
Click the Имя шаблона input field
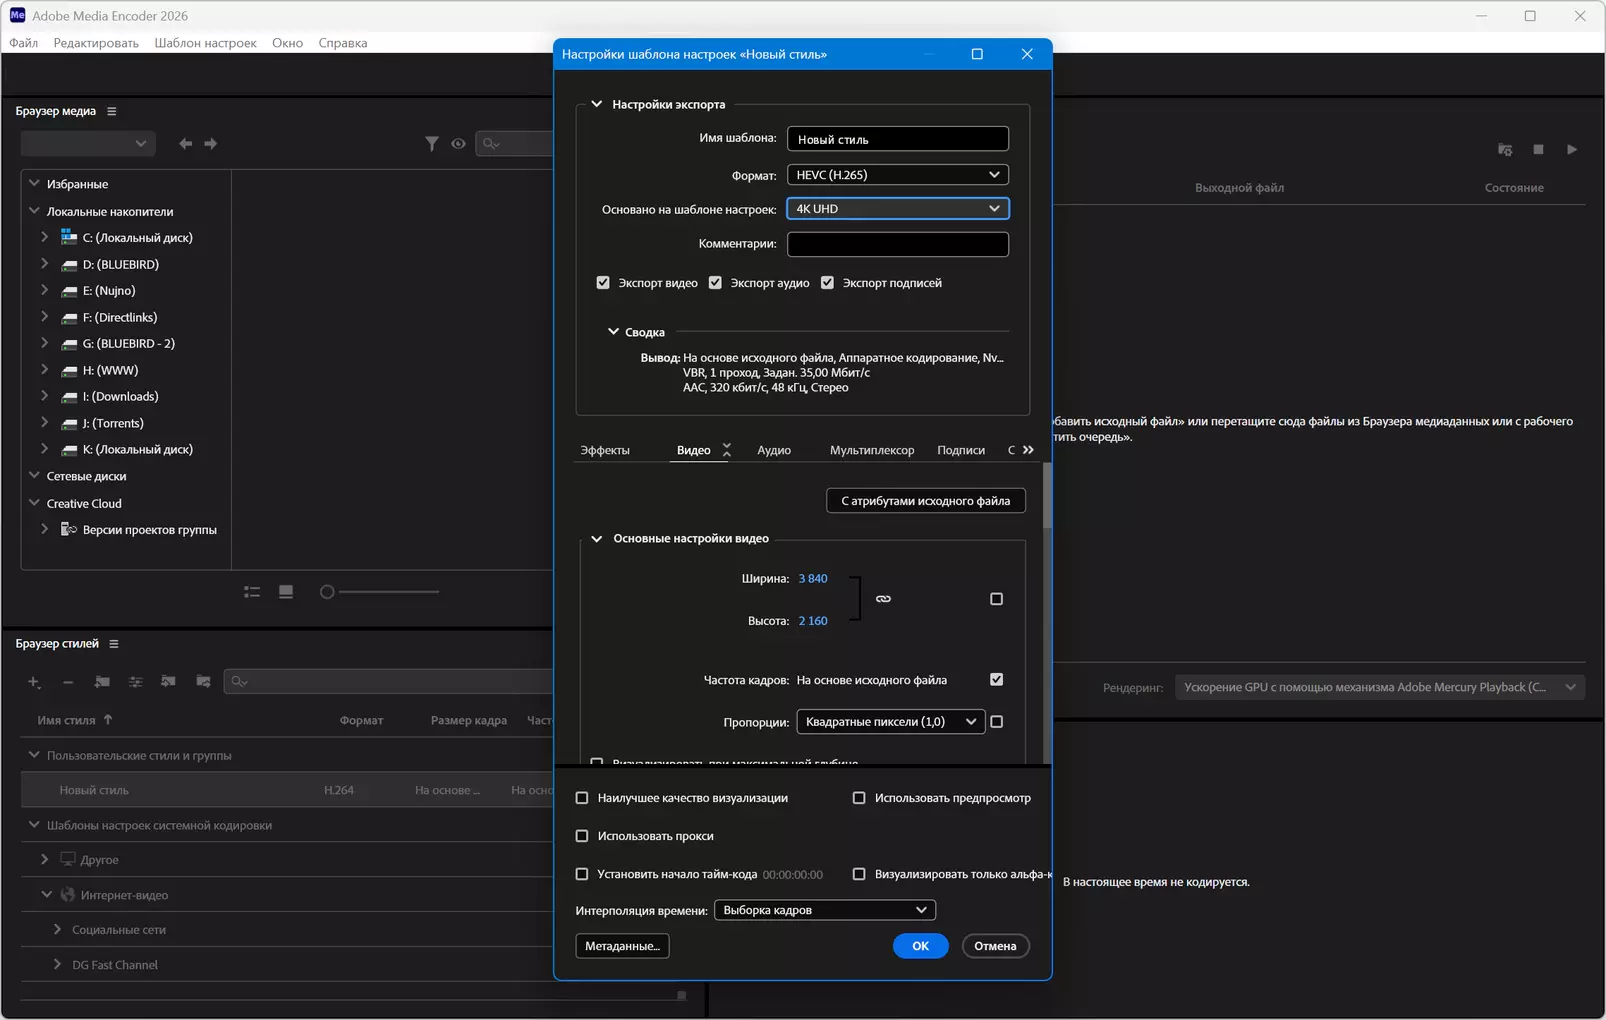898,139
